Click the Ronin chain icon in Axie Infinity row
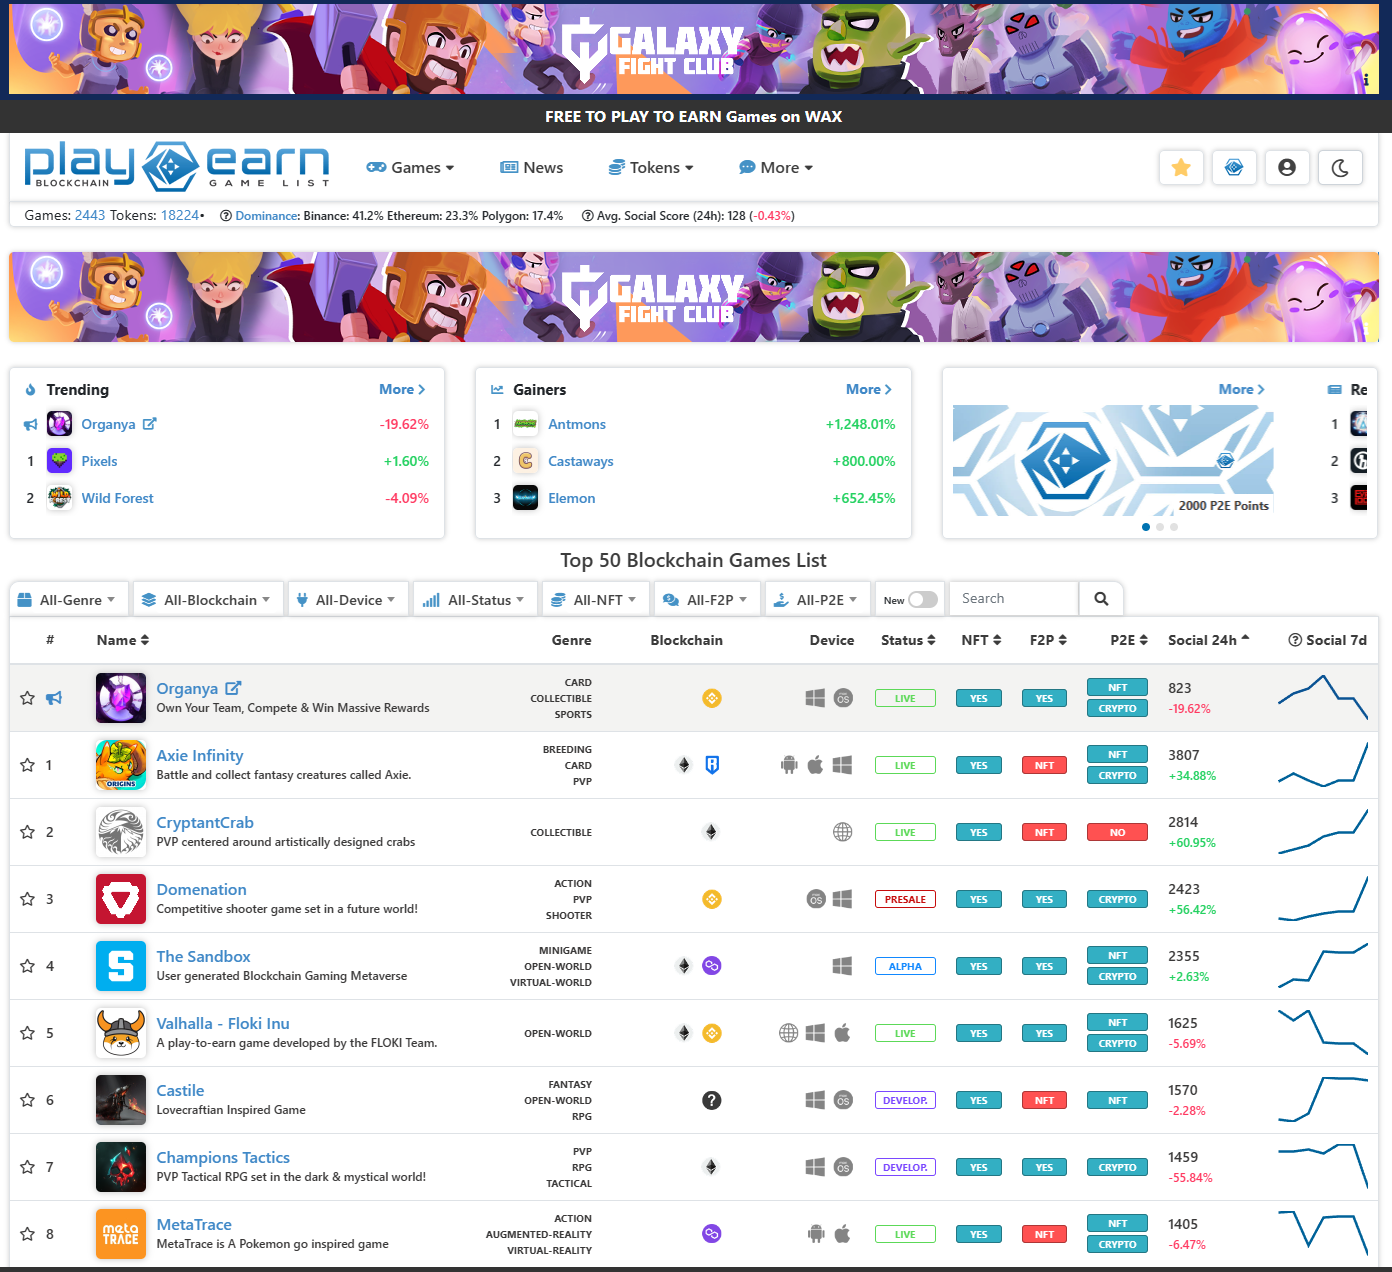Viewport: 1392px width, 1272px height. coord(712,765)
